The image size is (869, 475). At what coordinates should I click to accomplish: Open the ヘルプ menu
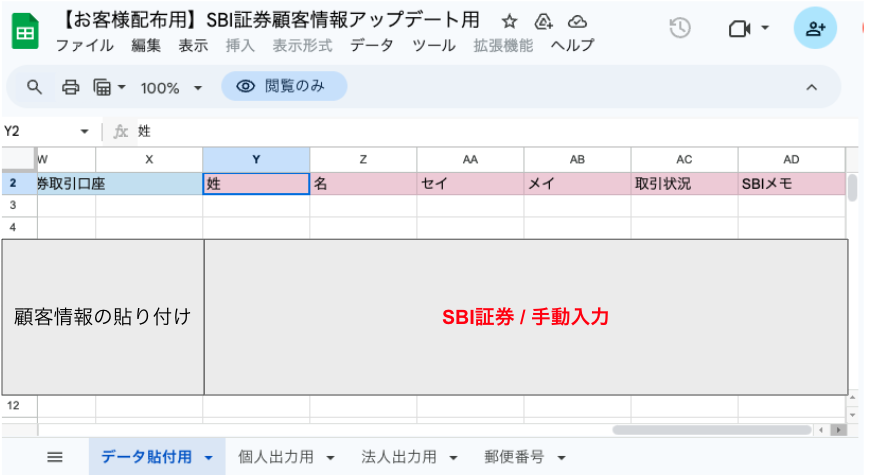tap(572, 45)
